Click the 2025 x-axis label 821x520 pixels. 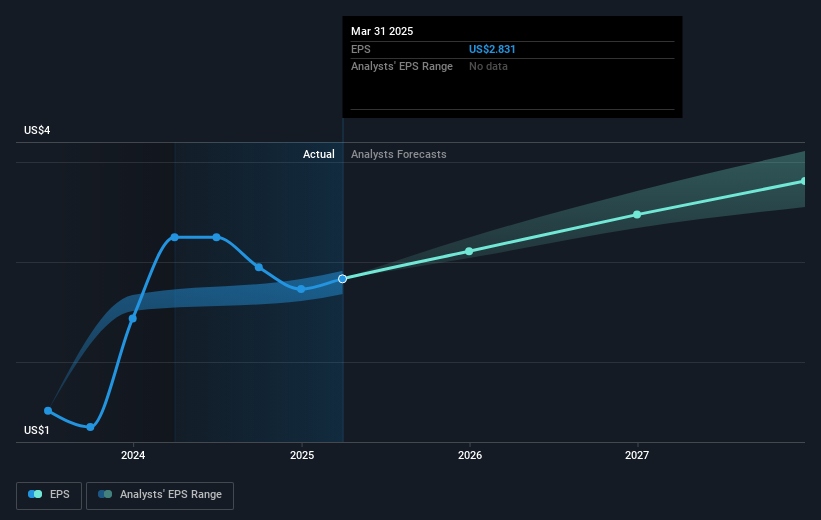point(302,456)
